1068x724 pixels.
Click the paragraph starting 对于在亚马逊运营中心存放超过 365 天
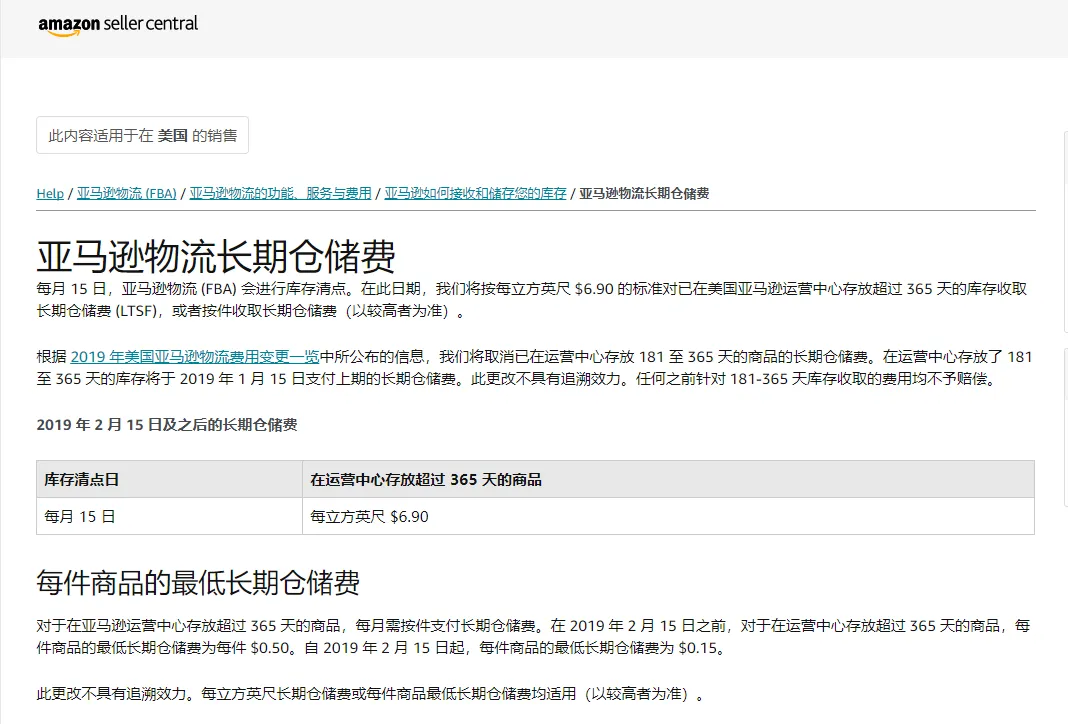pyautogui.click(x=533, y=636)
